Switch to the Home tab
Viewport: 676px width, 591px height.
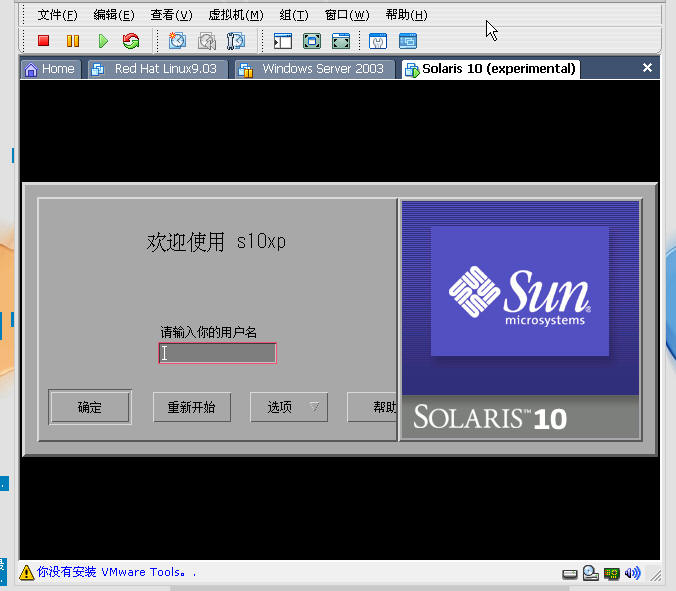tap(50, 69)
